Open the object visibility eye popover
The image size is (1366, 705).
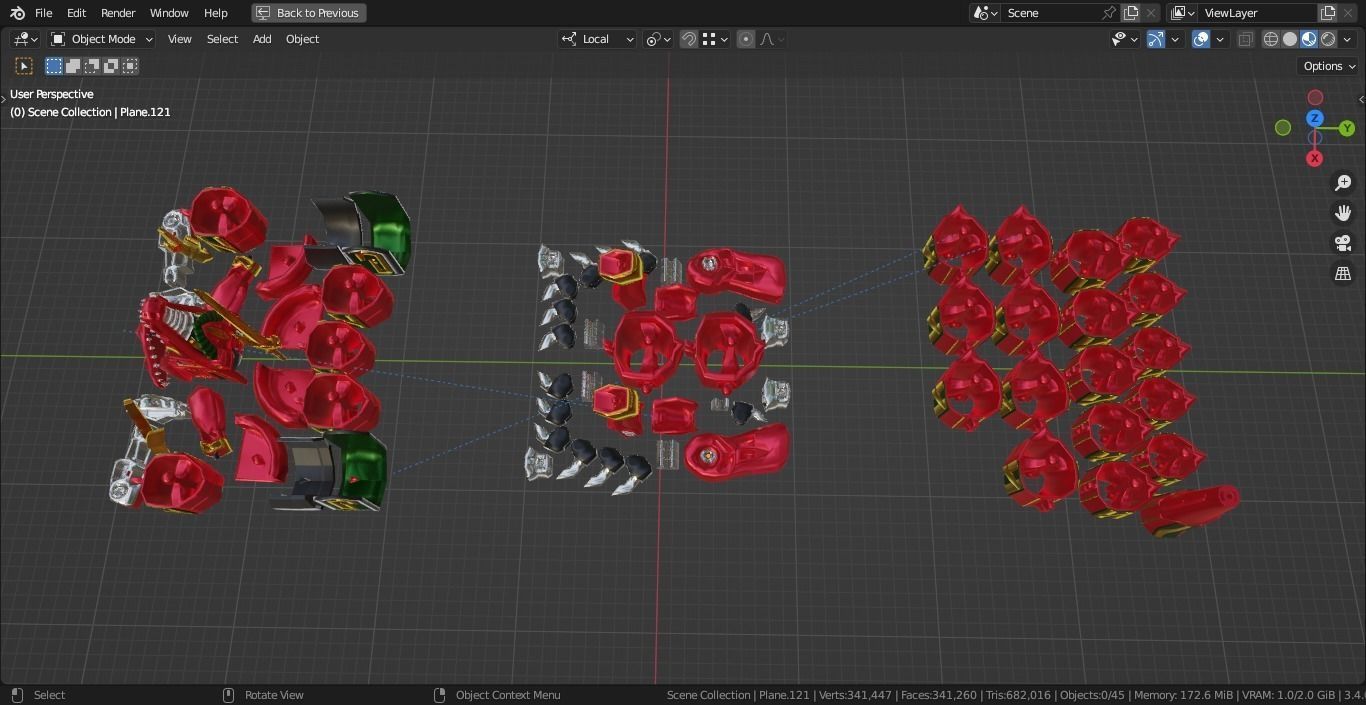point(1125,39)
